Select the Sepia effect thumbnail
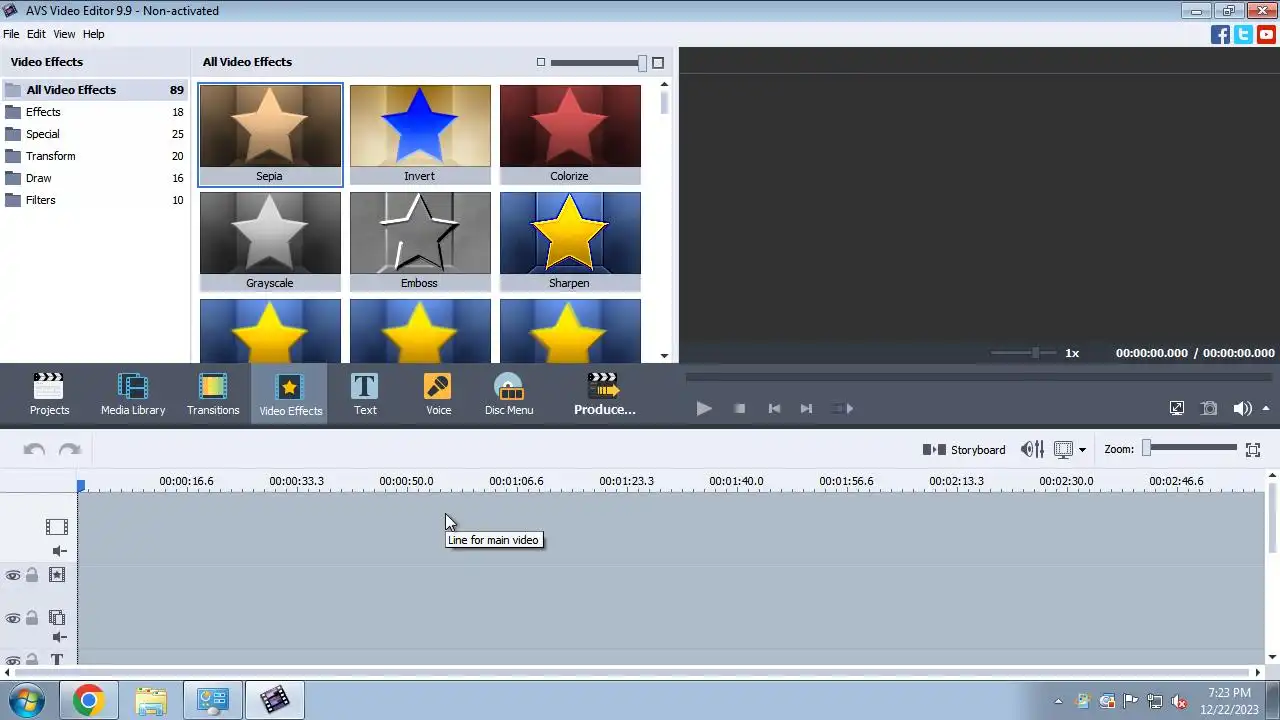Viewport: 1280px width, 720px height. 270,134
